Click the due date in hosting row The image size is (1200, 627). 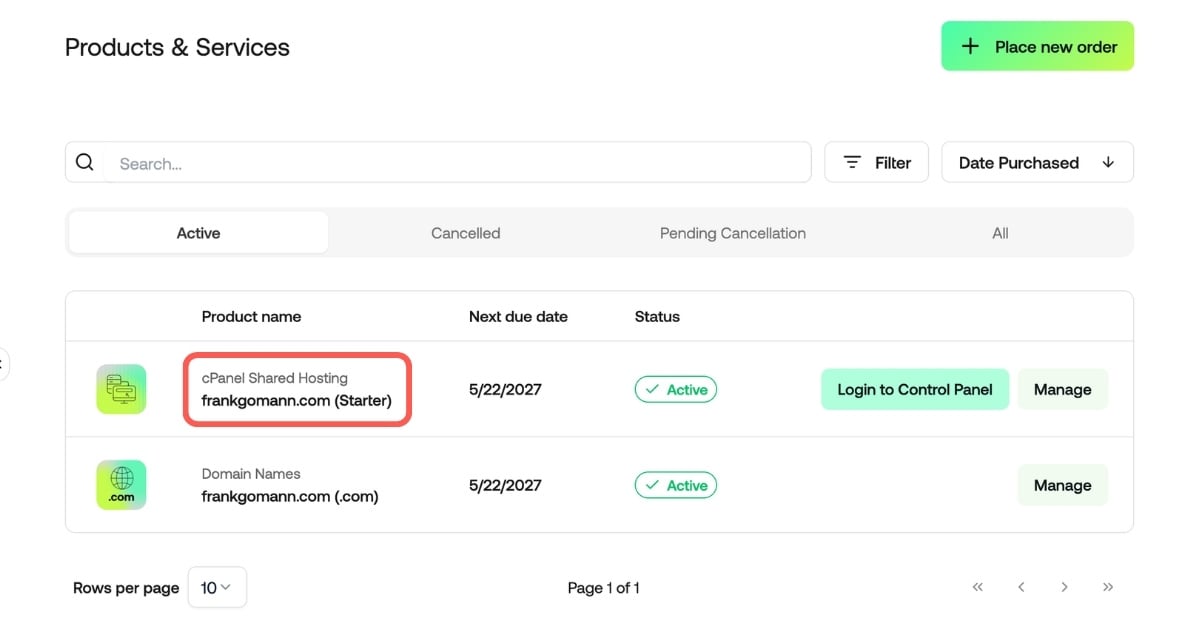point(505,389)
